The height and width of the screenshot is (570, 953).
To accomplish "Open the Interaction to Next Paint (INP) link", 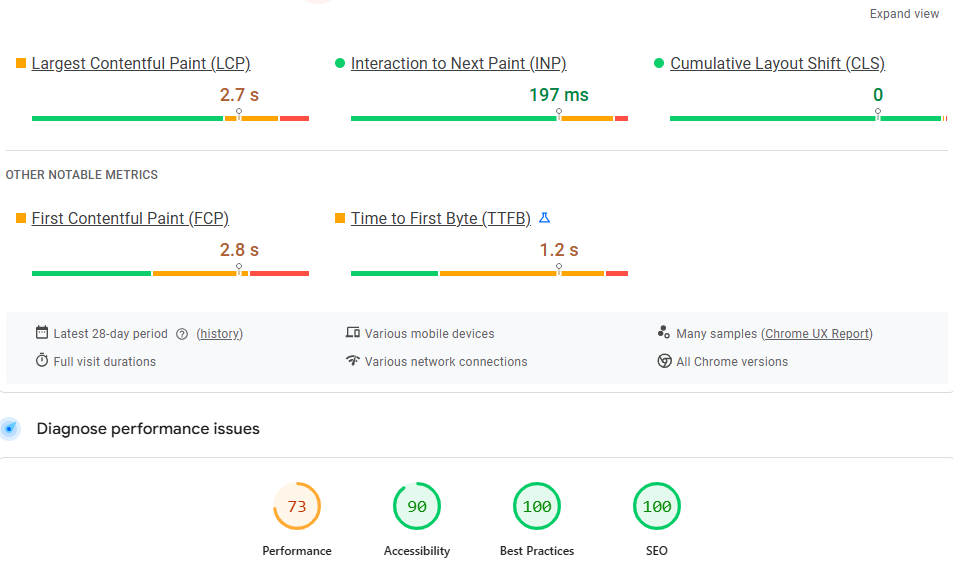I will [x=458, y=64].
